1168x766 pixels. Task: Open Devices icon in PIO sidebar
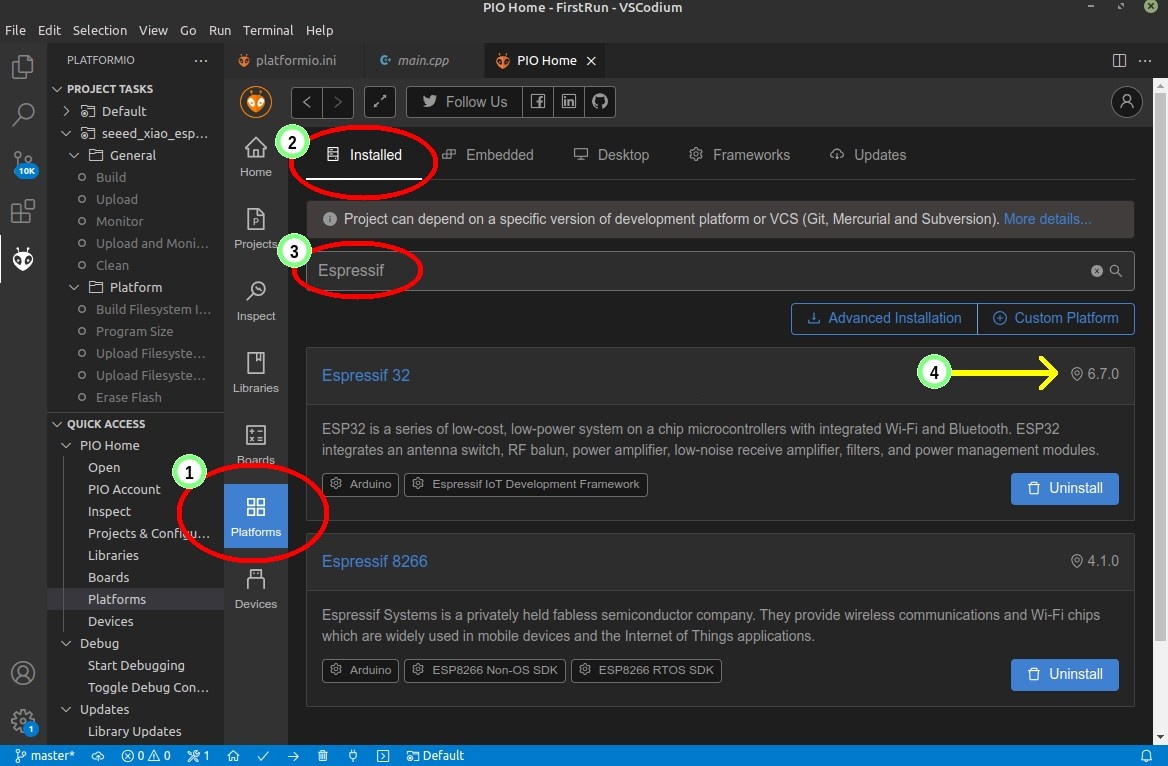tap(256, 587)
